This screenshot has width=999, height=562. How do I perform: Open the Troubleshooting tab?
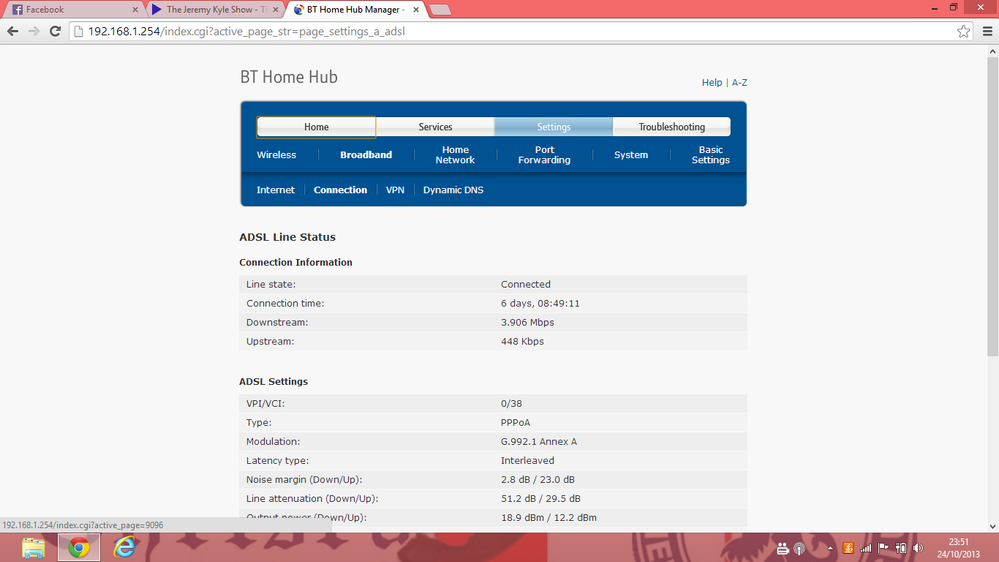coord(672,127)
